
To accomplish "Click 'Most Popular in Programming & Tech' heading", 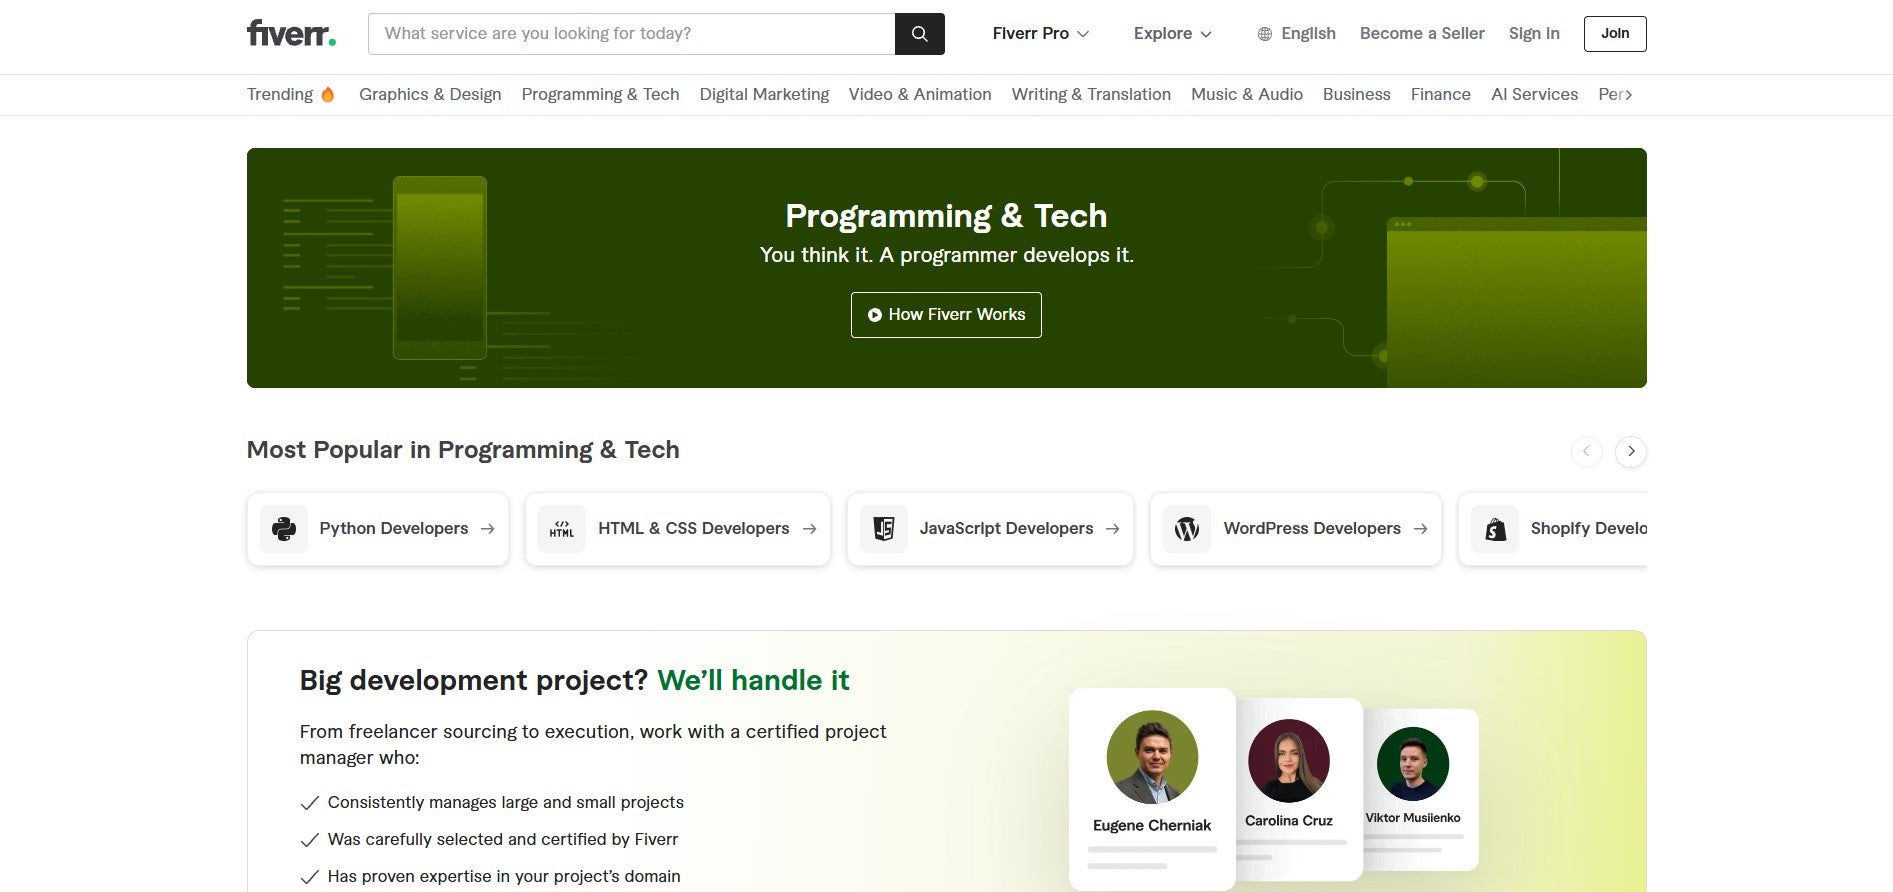I will pos(463,450).
